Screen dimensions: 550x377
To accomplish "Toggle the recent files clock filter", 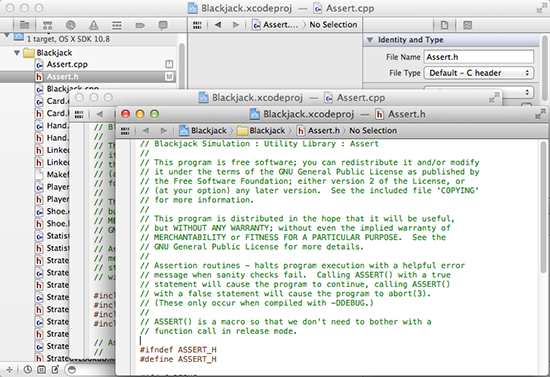I will 27,369.
